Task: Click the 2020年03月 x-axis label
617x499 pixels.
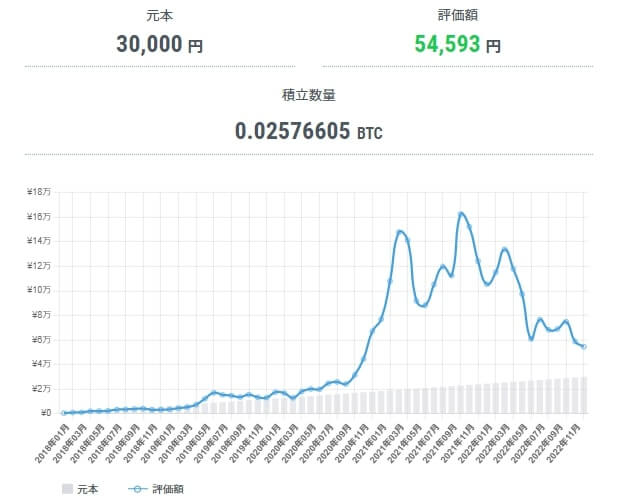Action: 281,444
